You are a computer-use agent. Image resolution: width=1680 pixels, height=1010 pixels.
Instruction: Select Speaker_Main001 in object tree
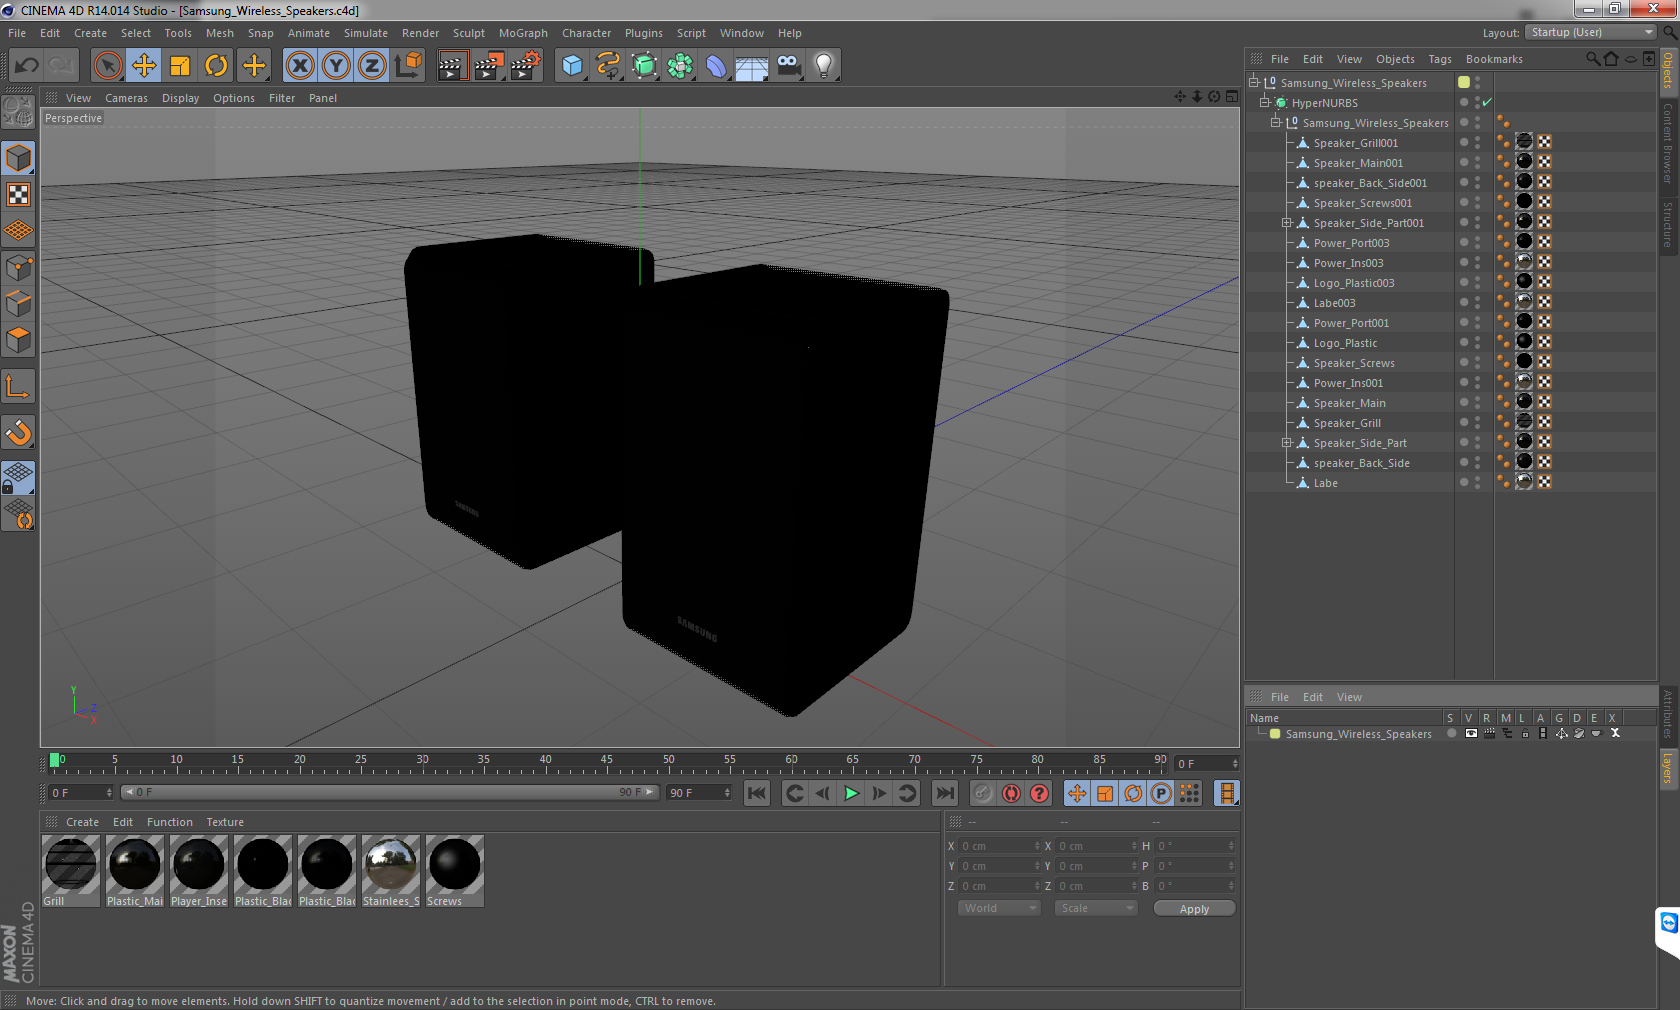pos(1358,162)
